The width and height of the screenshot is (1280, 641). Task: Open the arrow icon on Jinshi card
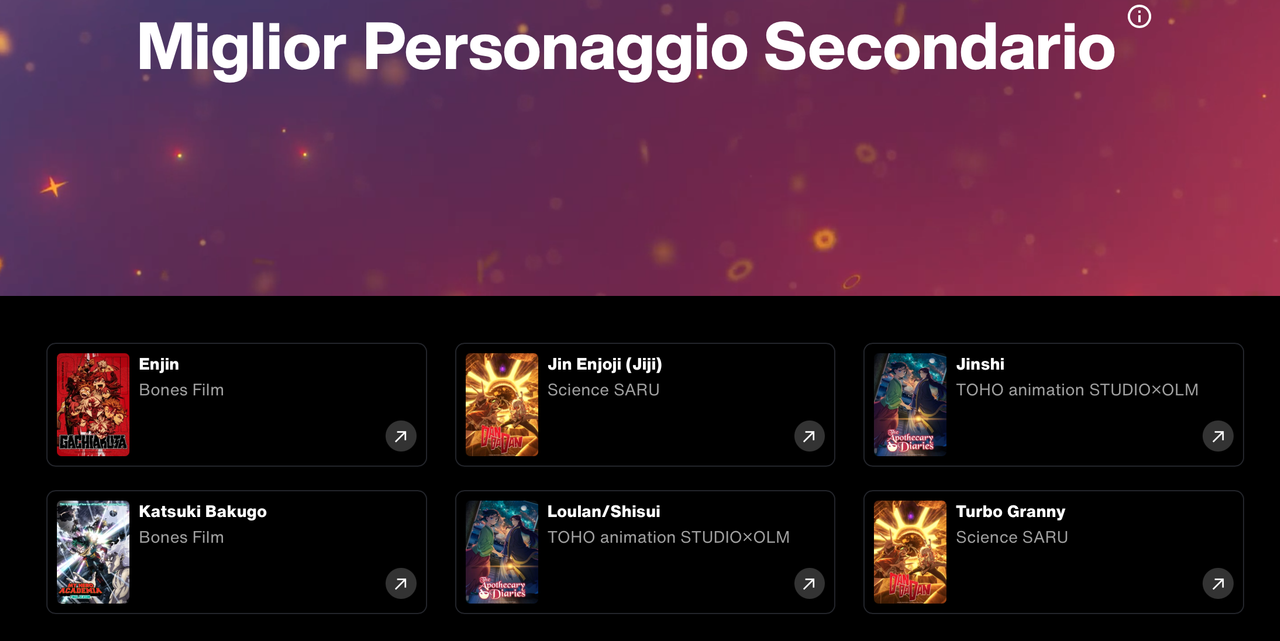click(x=1218, y=436)
